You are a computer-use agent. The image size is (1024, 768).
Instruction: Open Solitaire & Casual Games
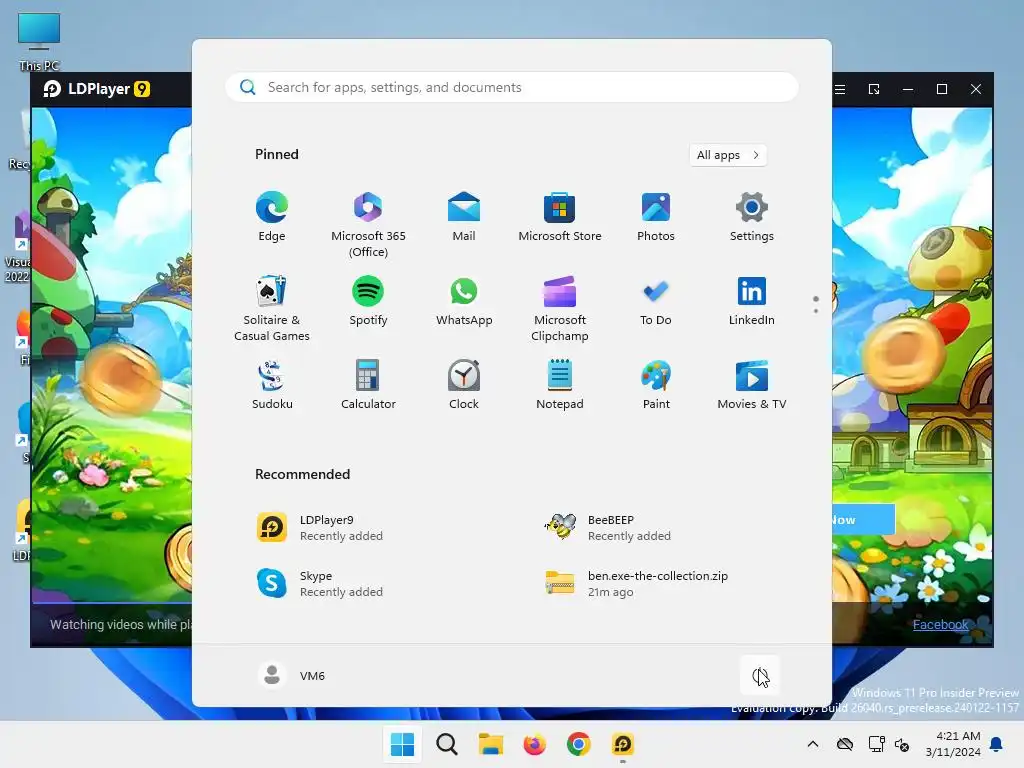pos(272,309)
